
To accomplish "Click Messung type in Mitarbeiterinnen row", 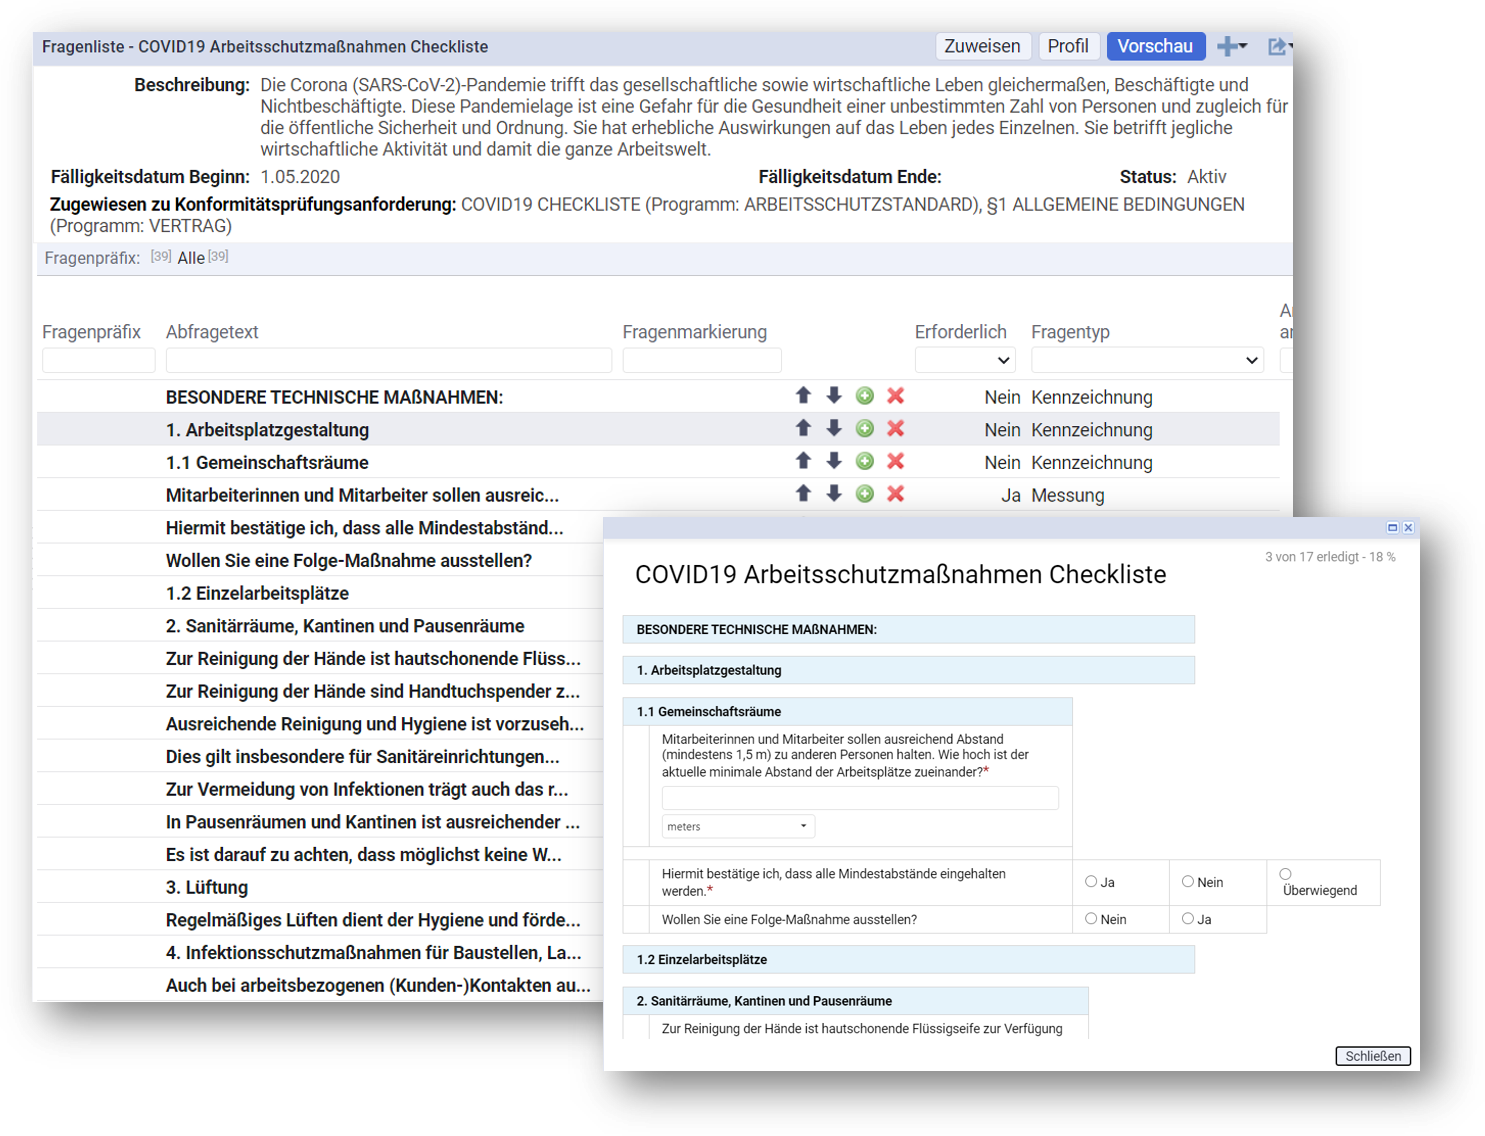I will [1068, 495].
